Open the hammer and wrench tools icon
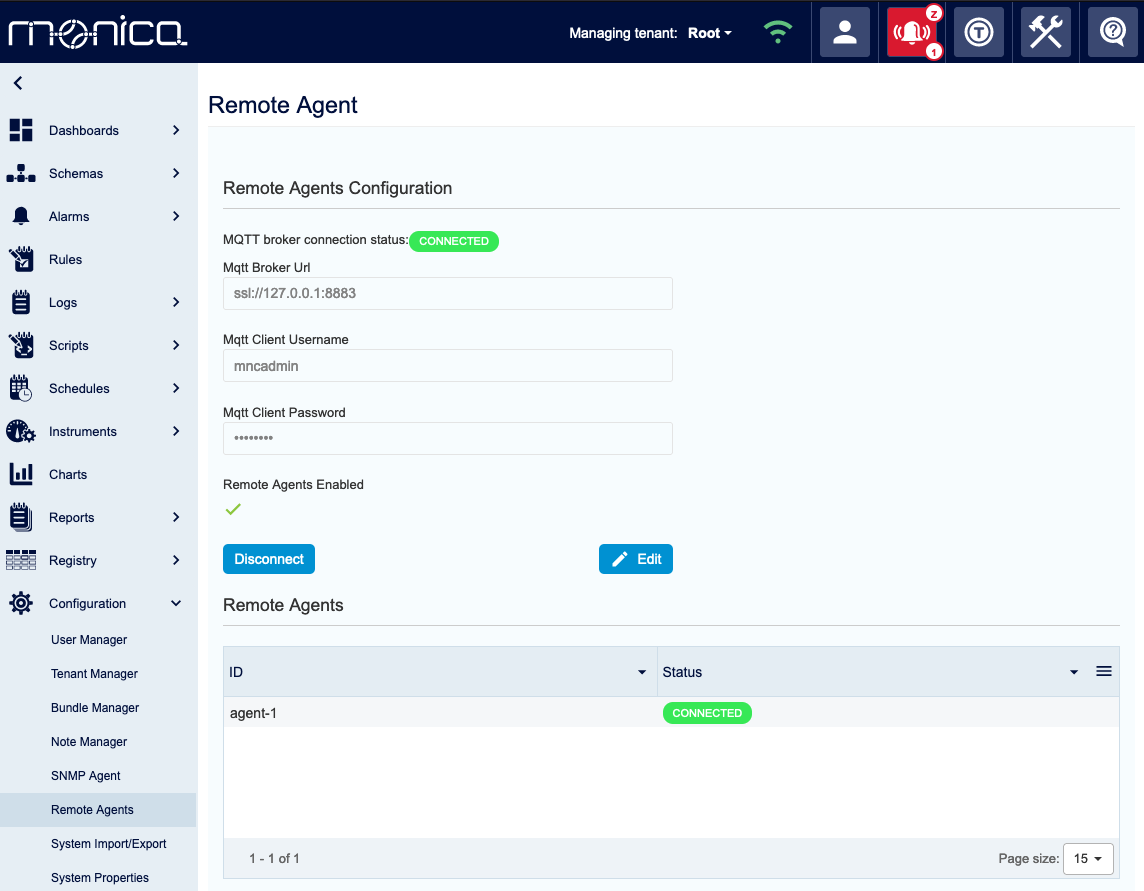This screenshot has width=1144, height=891. pyautogui.click(x=1045, y=31)
